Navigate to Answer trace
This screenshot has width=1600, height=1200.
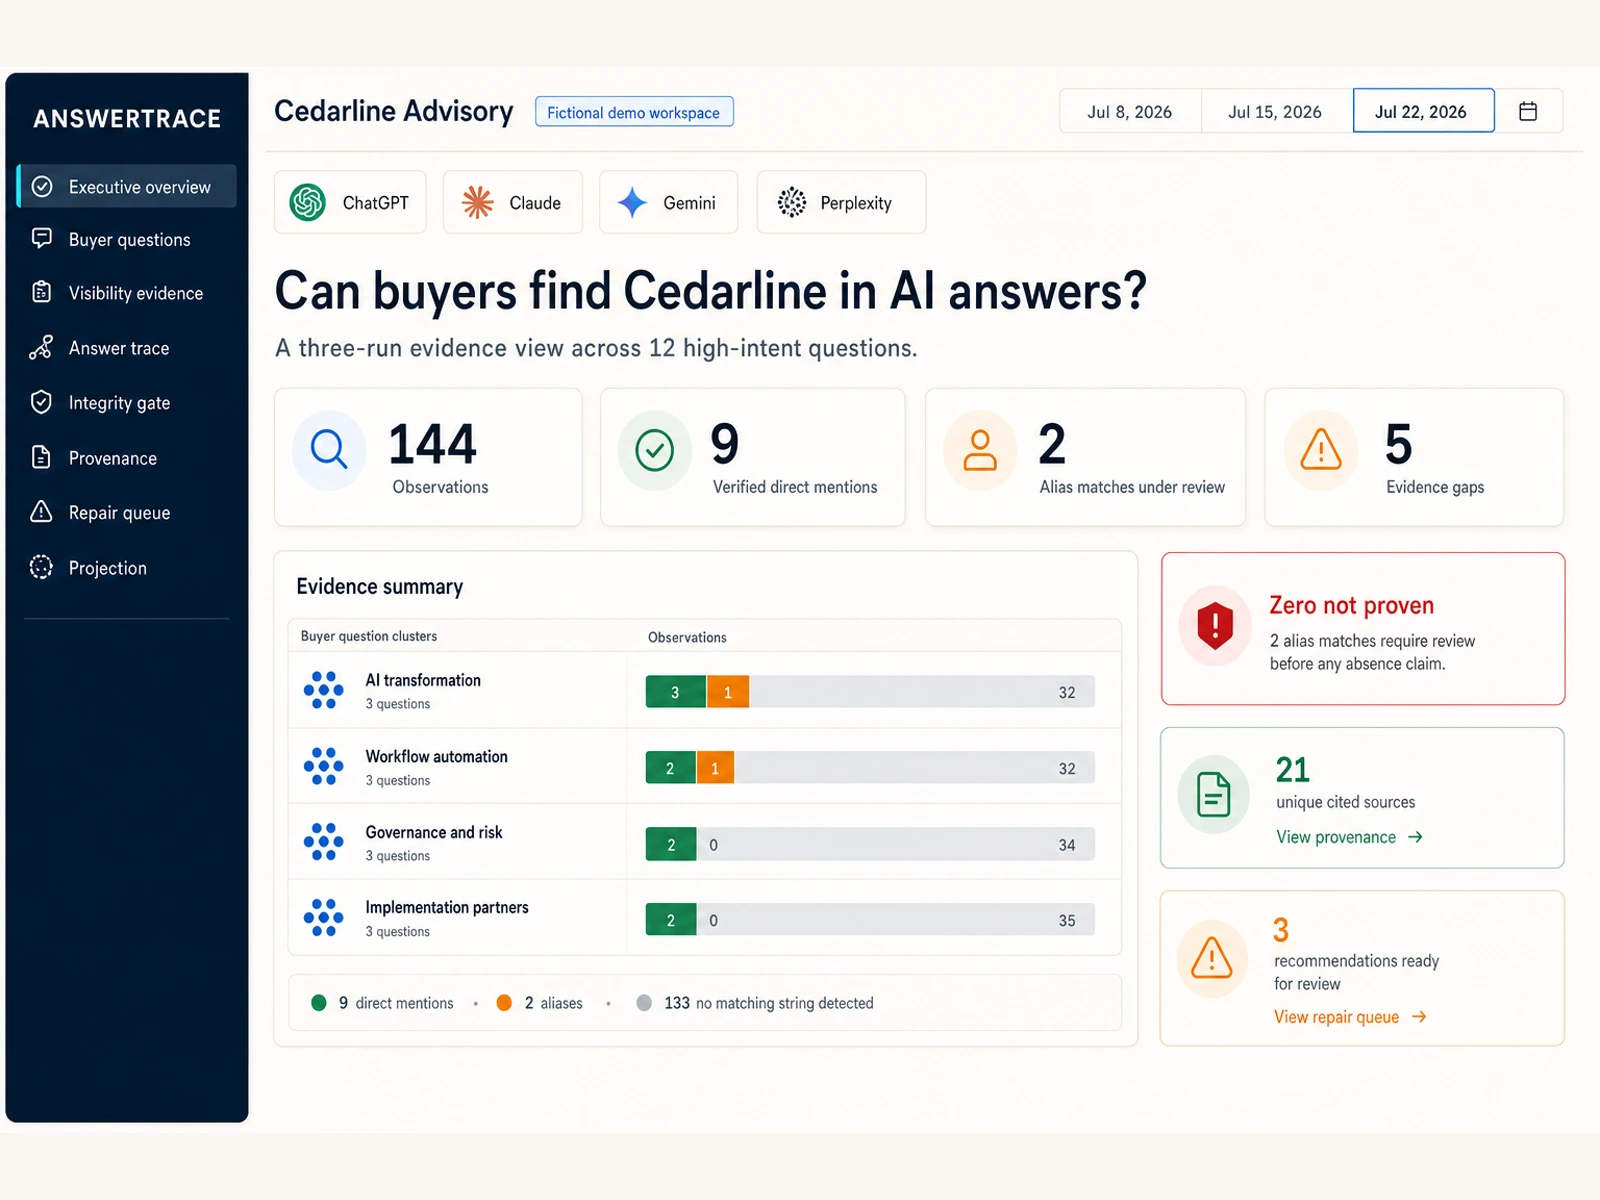(127, 347)
